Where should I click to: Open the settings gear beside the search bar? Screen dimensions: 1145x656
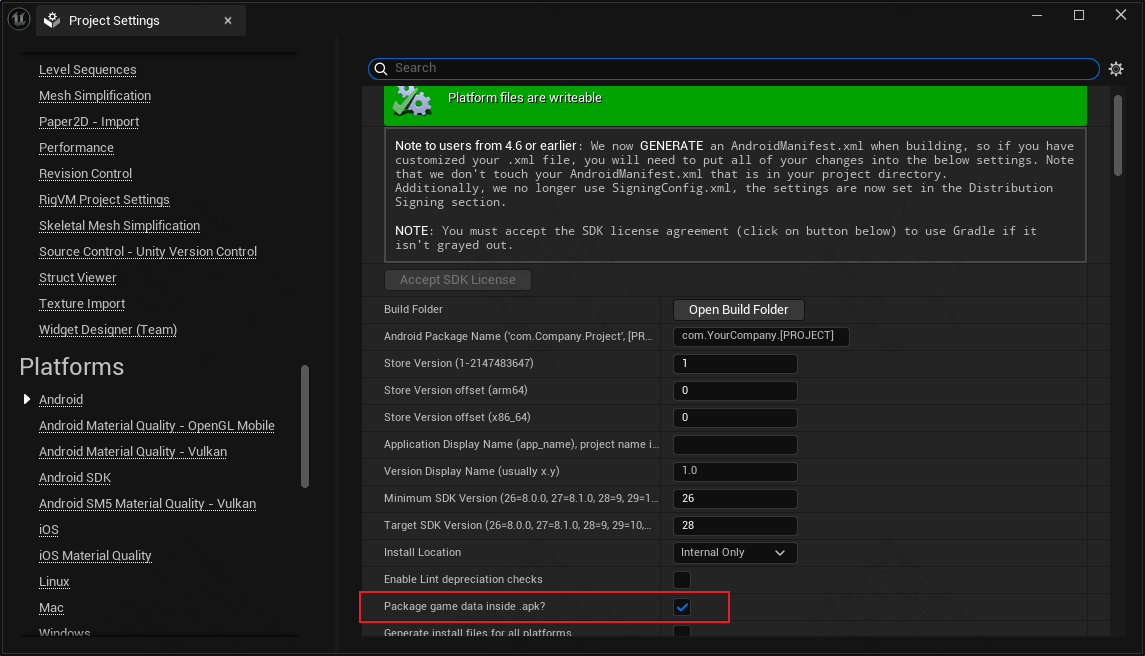coord(1116,68)
